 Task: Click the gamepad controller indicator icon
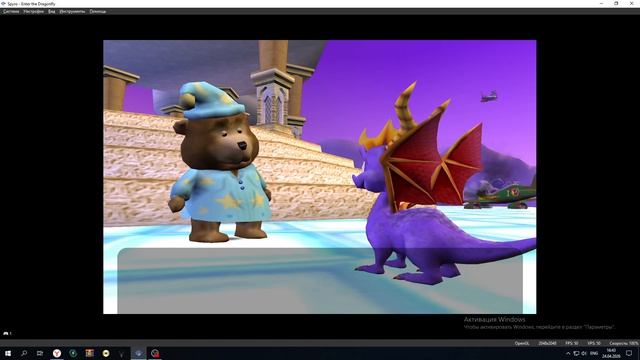(x=7, y=333)
